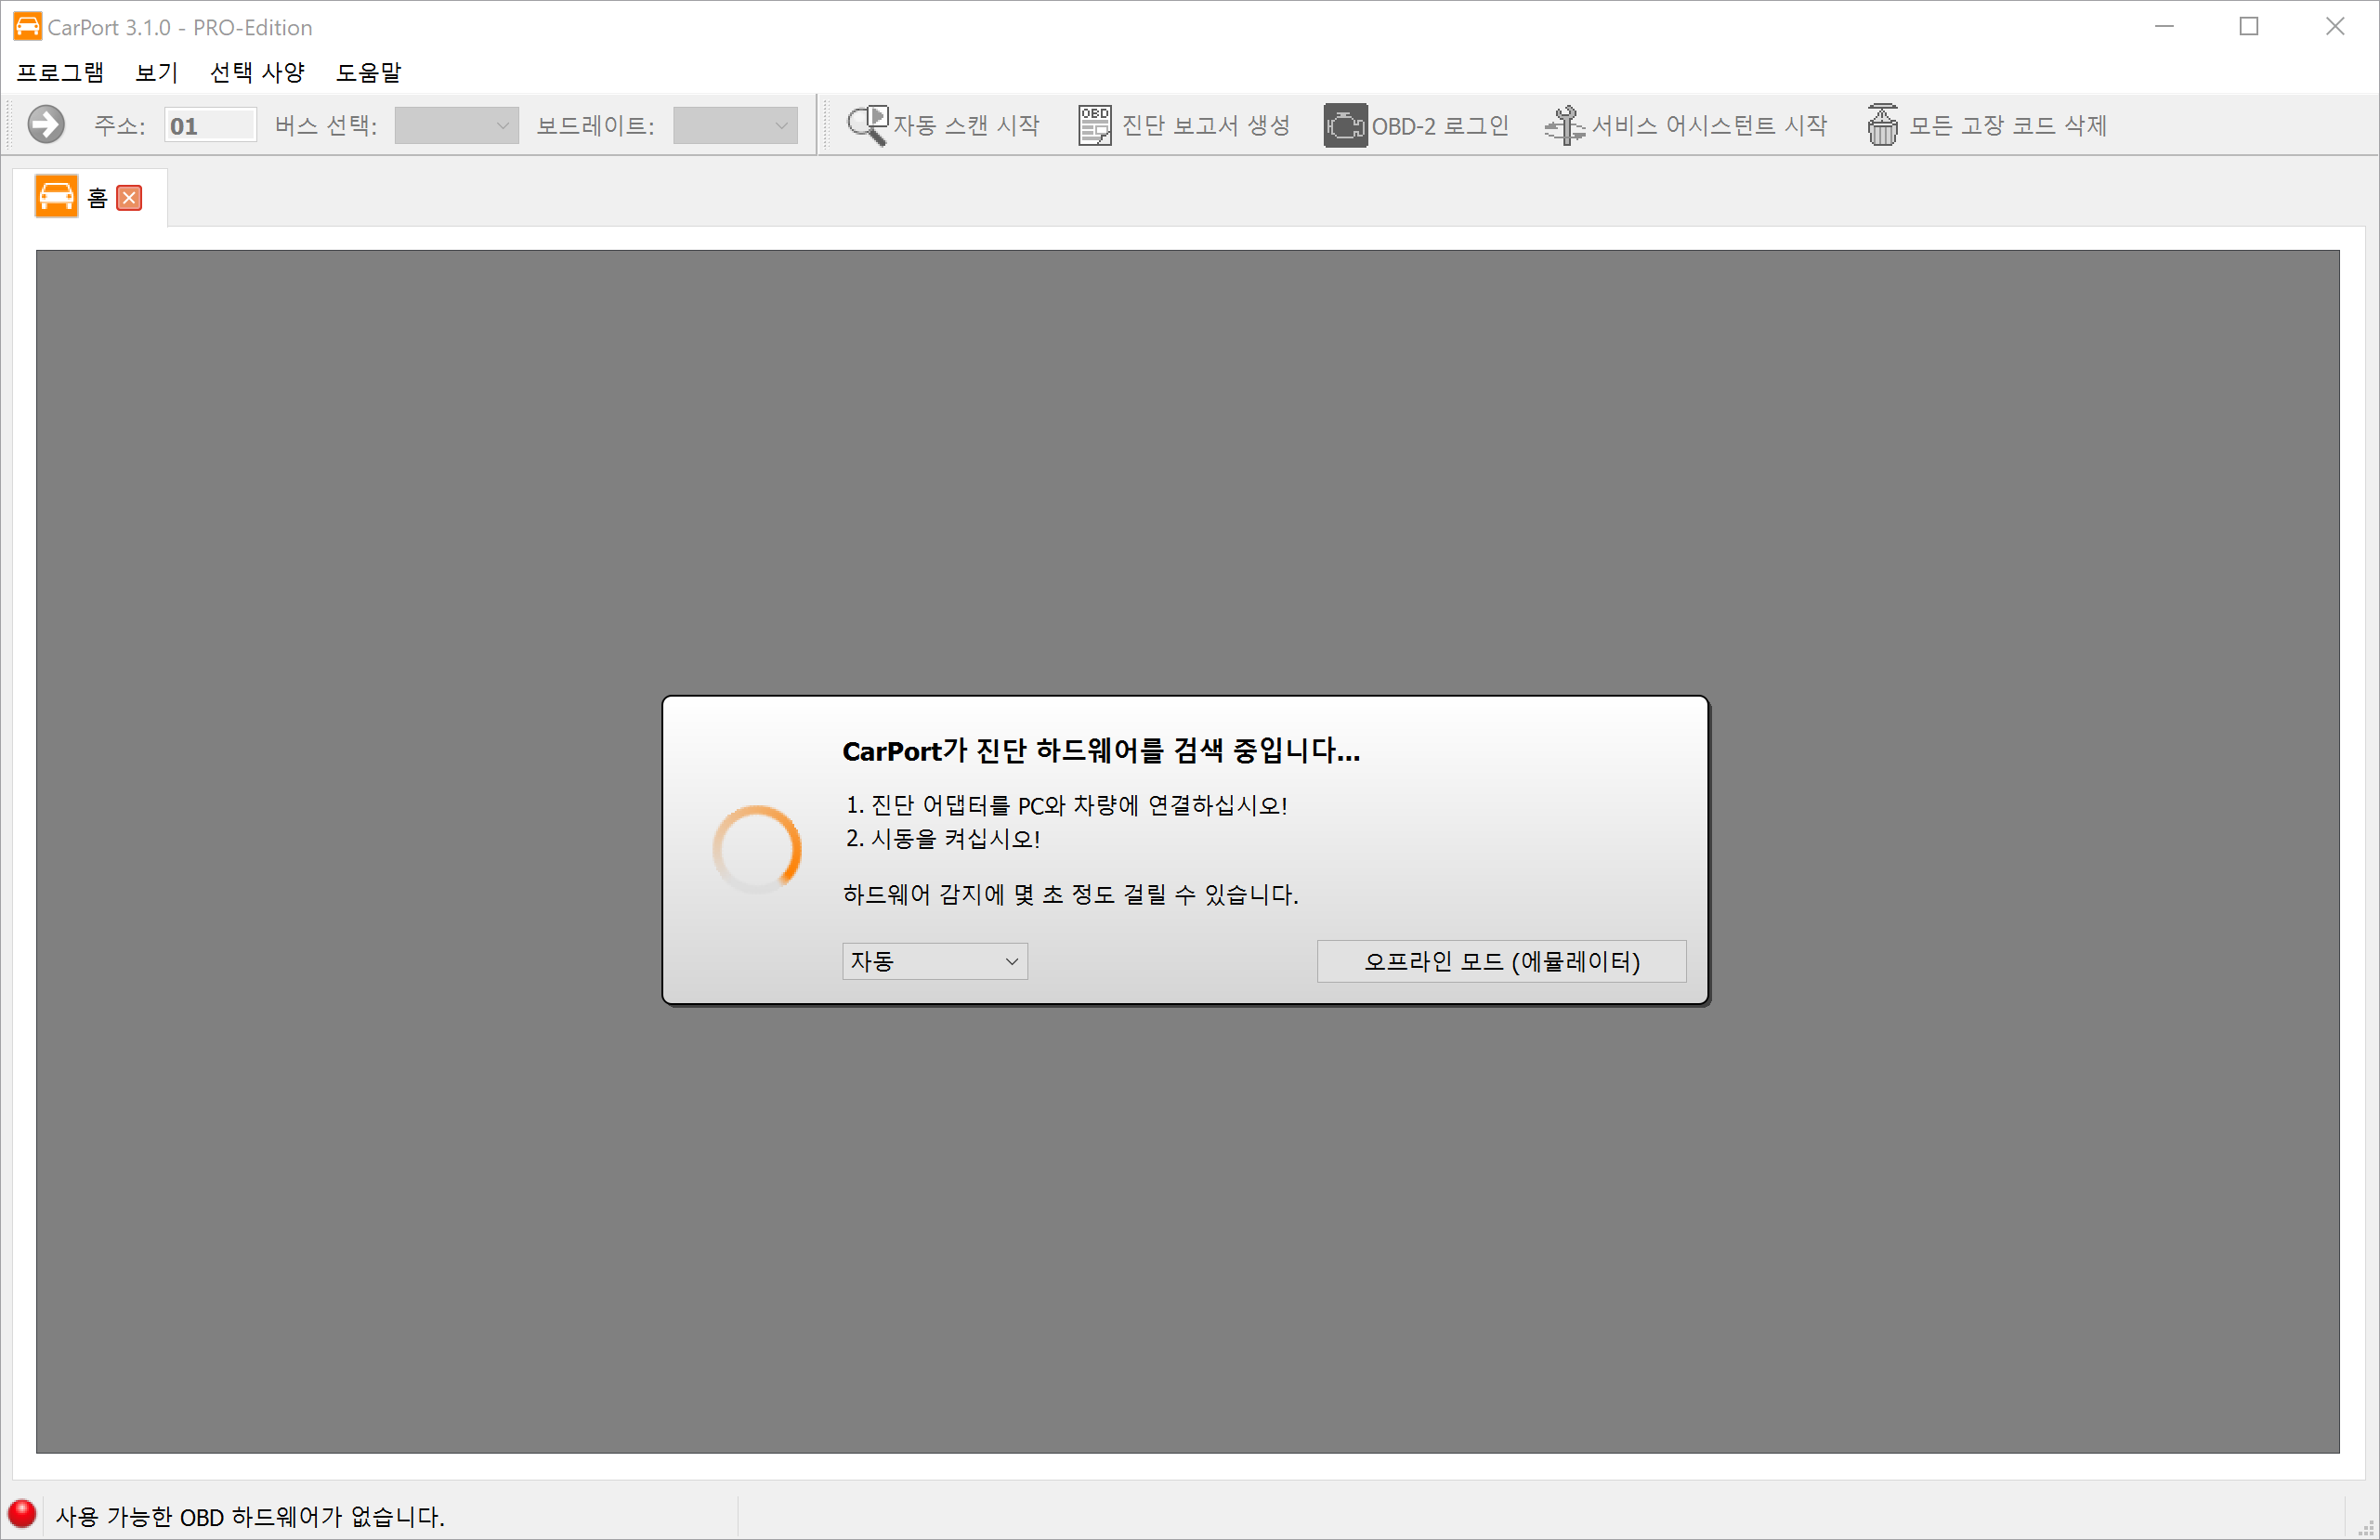This screenshot has height=1540, width=2380.
Task: Open the 보드레이트 dropdown
Action: click(735, 124)
